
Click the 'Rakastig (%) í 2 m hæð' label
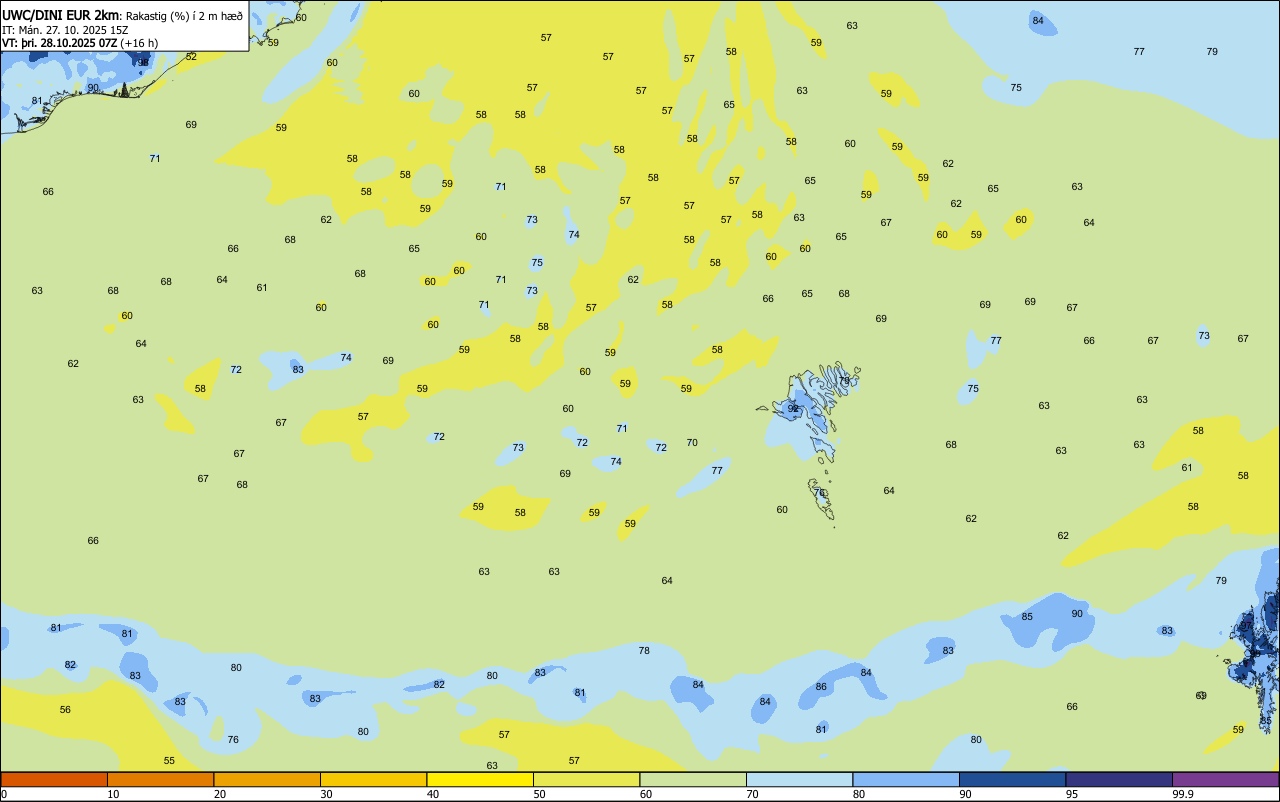[x=184, y=16]
